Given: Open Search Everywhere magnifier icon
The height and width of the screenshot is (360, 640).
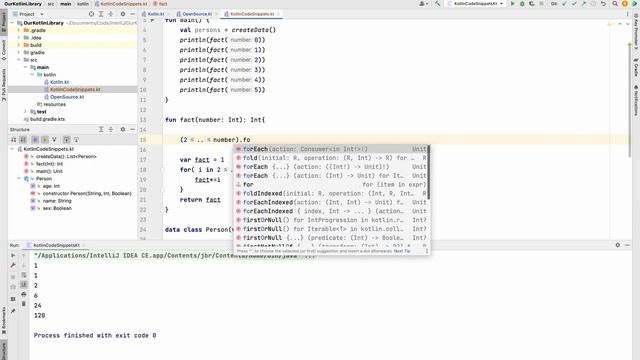Looking at the screenshot, I should point(615,4).
